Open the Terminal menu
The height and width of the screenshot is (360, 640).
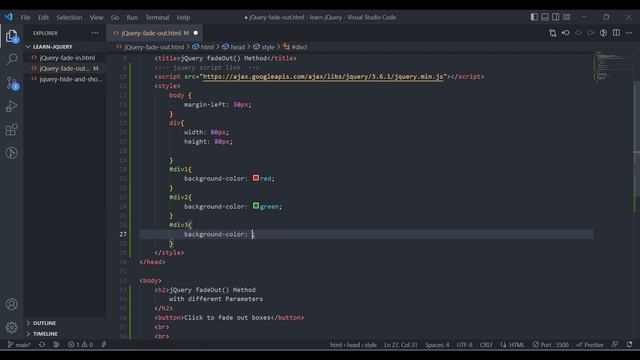(x=157, y=18)
